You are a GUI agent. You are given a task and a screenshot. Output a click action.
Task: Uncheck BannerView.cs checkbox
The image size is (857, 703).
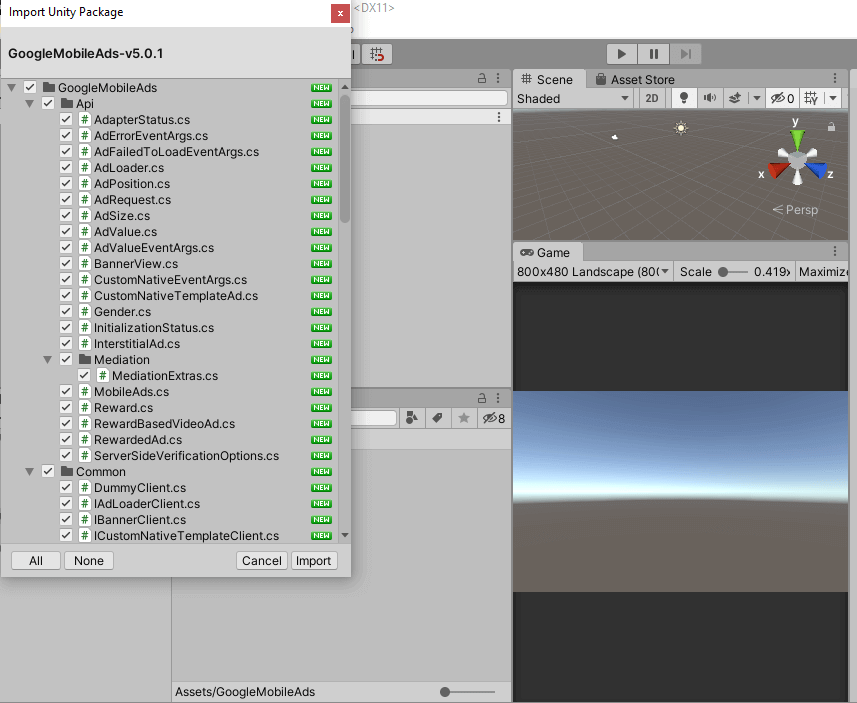coord(66,263)
